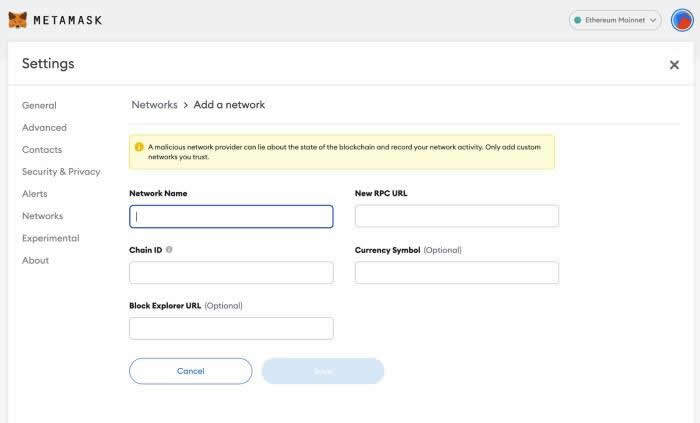This screenshot has height=423, width=700.
Task: Click the warning icon in yellow banner
Action: [x=139, y=147]
